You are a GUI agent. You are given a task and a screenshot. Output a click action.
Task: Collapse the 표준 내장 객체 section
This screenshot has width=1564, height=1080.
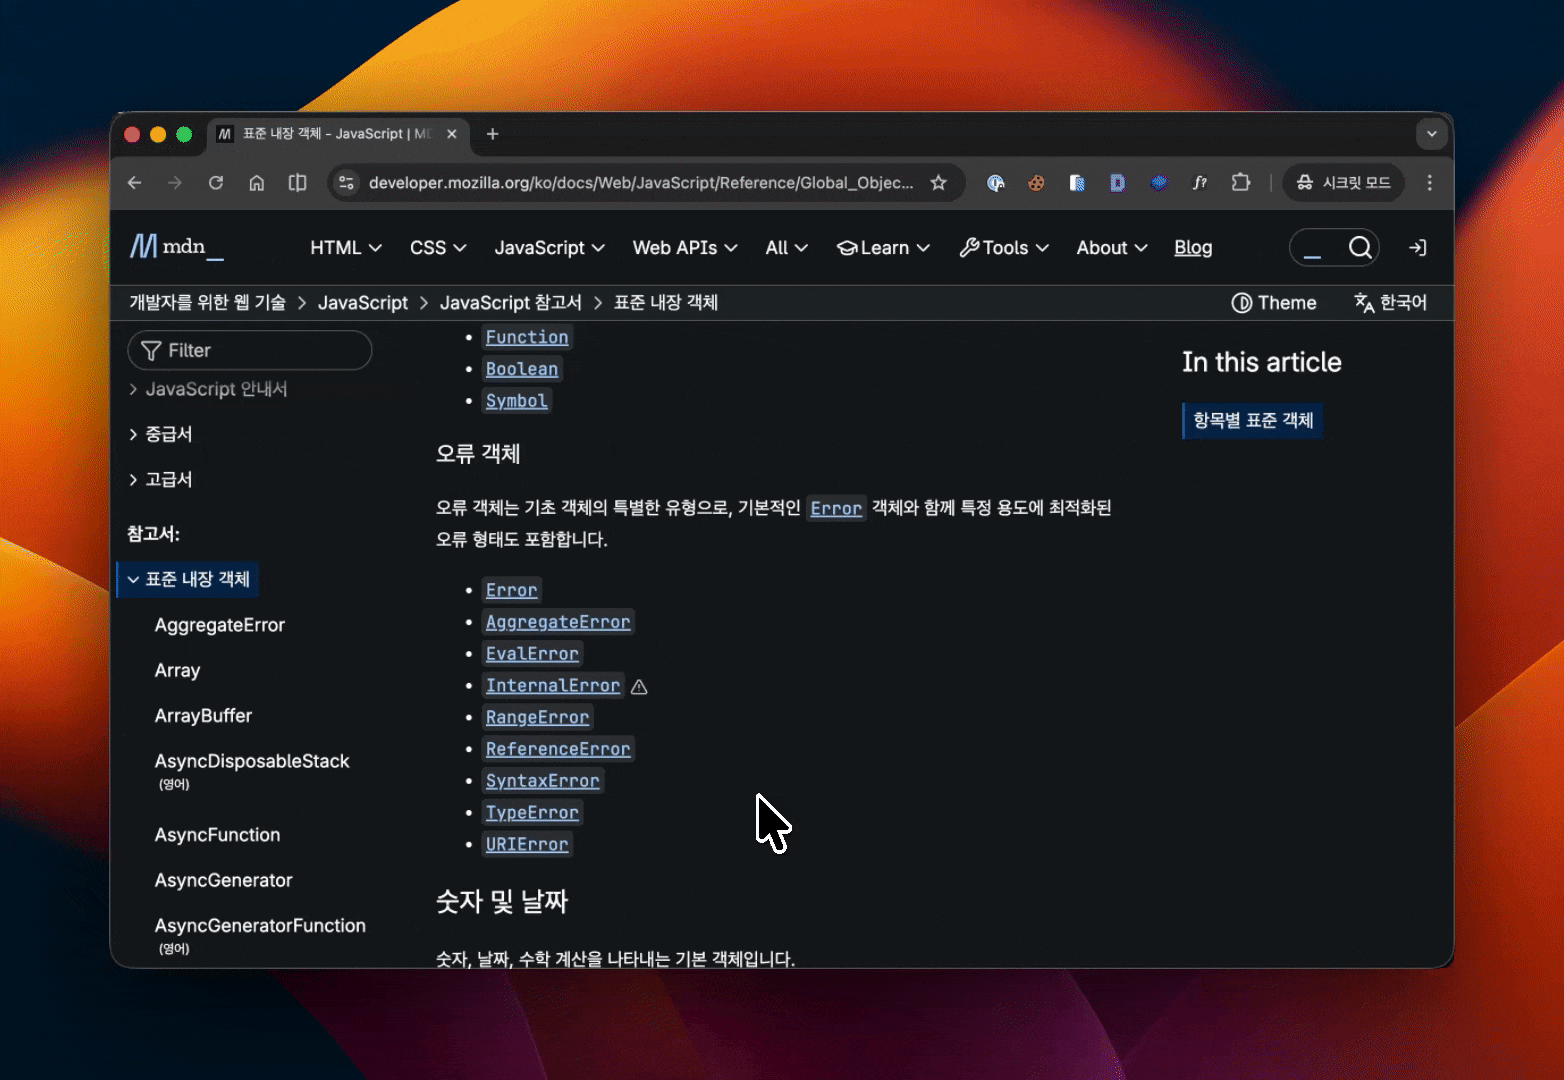(x=188, y=579)
